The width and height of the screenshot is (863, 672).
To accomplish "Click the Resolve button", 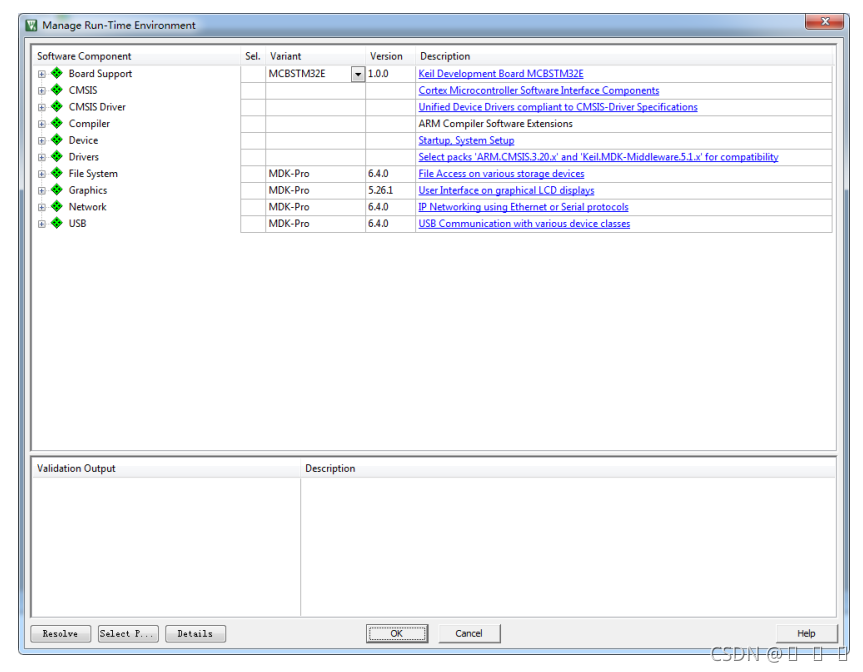I will (x=60, y=633).
